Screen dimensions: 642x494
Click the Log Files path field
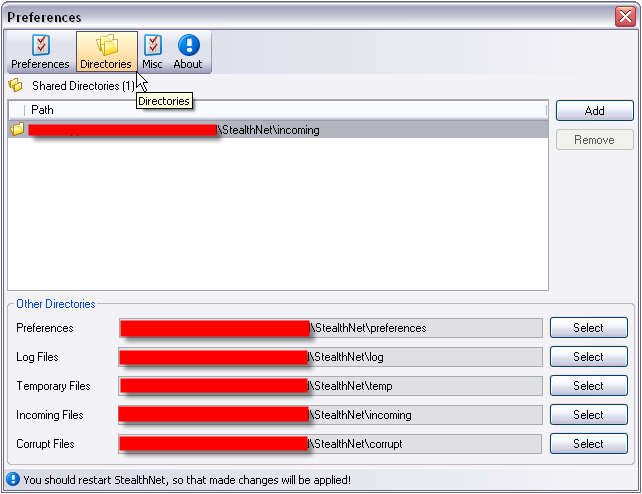click(x=331, y=357)
